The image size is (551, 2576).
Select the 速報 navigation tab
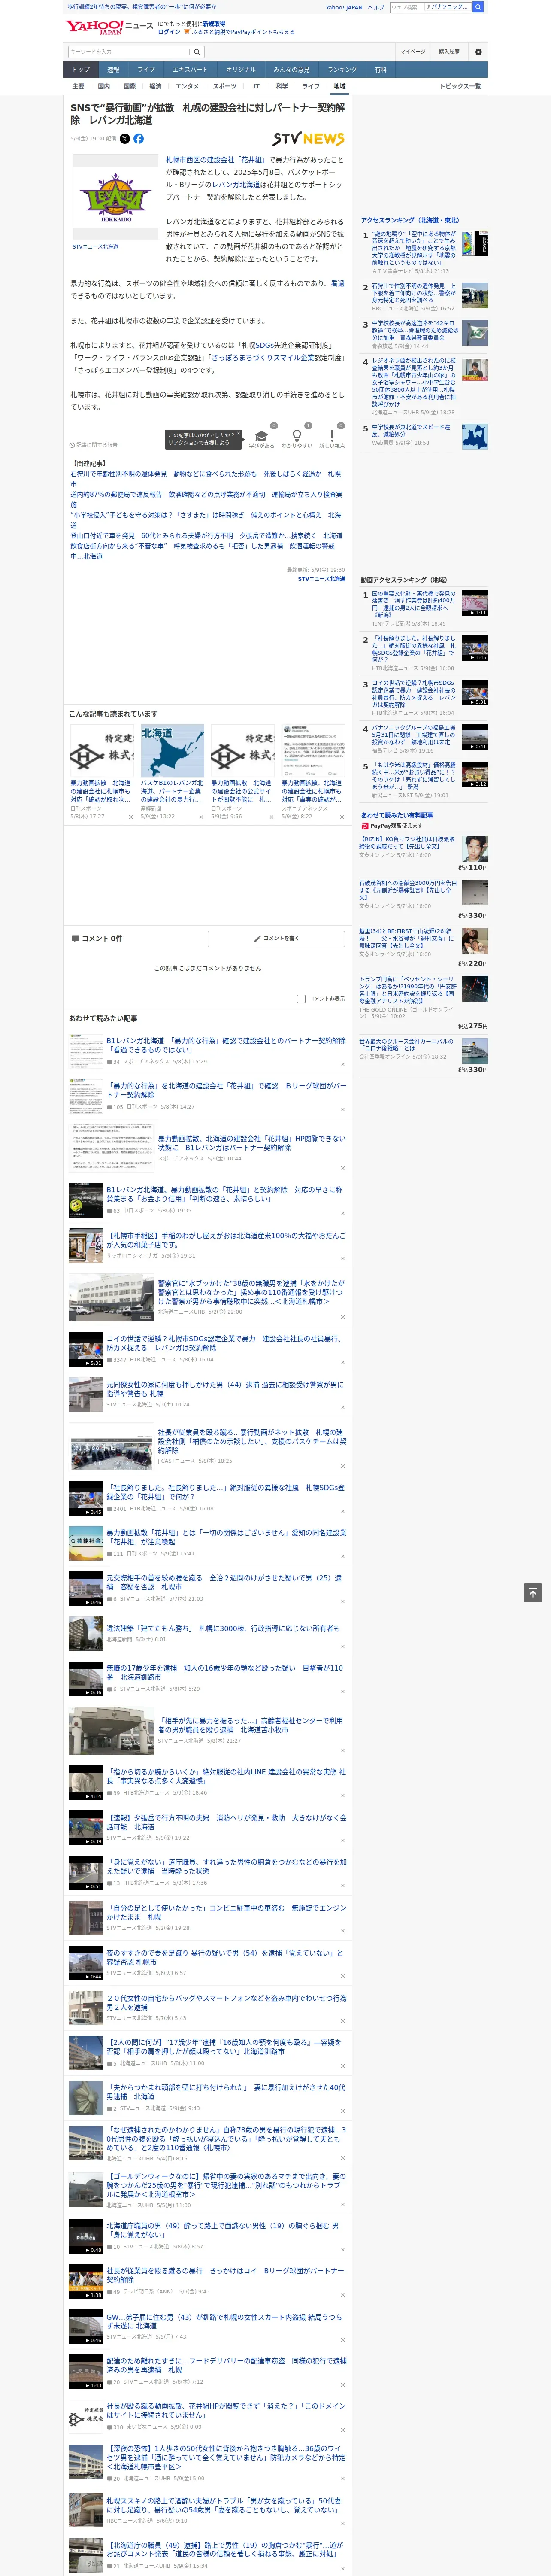[113, 70]
